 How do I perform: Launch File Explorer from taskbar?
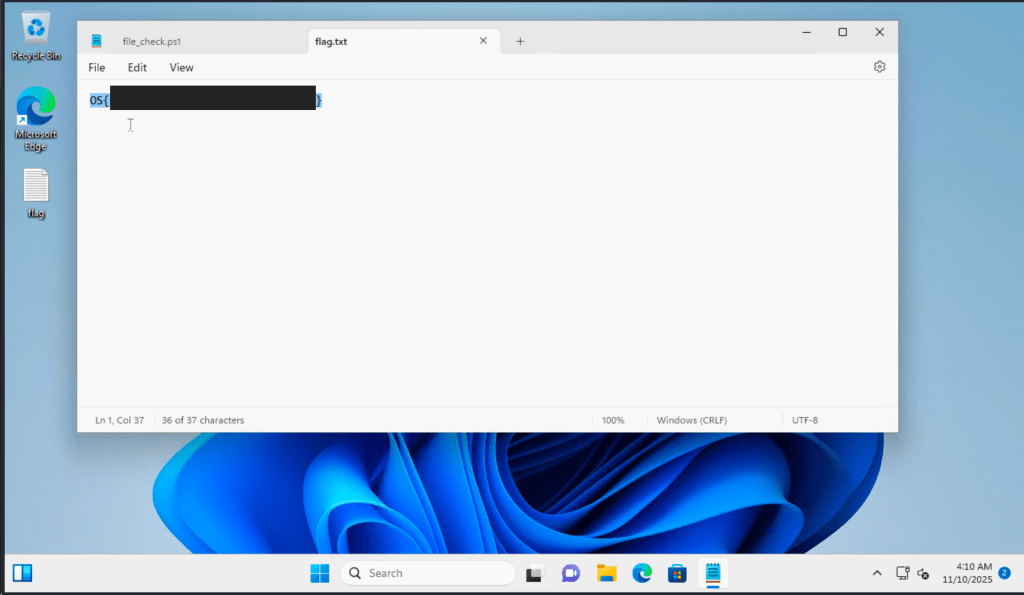point(606,573)
